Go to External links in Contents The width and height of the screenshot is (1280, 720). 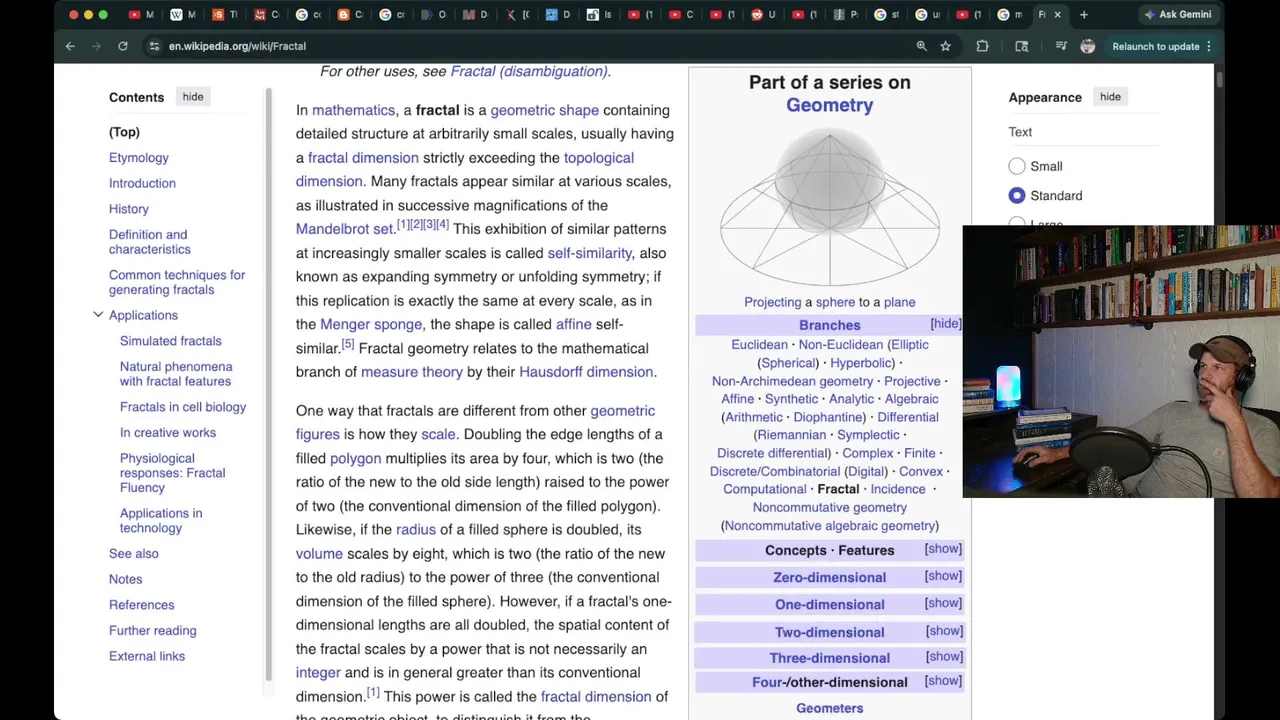click(147, 656)
